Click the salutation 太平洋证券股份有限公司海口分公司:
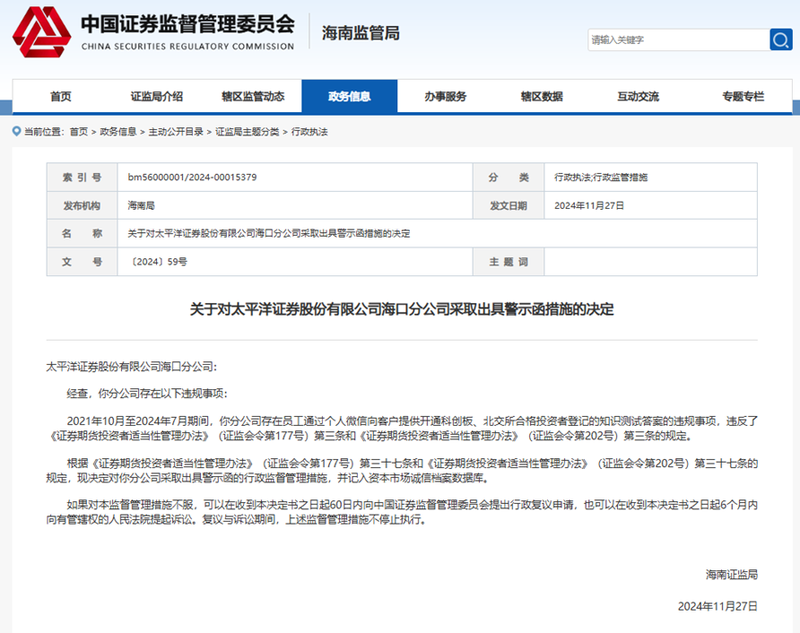The width and height of the screenshot is (800, 633). pos(132,367)
